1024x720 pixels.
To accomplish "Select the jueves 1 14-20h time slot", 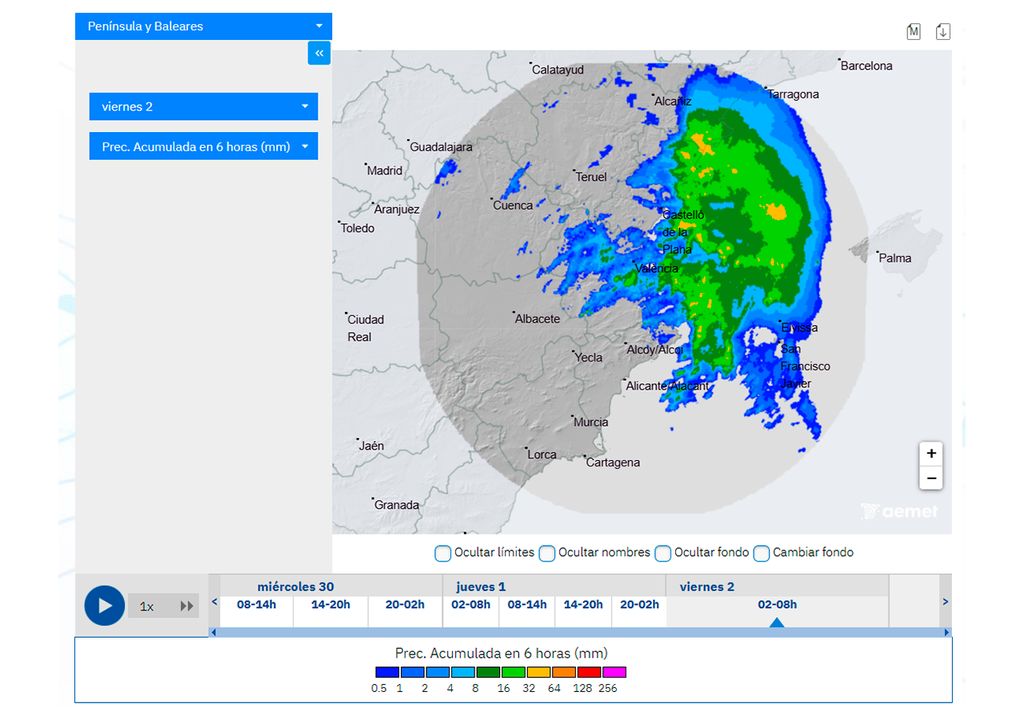I will point(583,605).
